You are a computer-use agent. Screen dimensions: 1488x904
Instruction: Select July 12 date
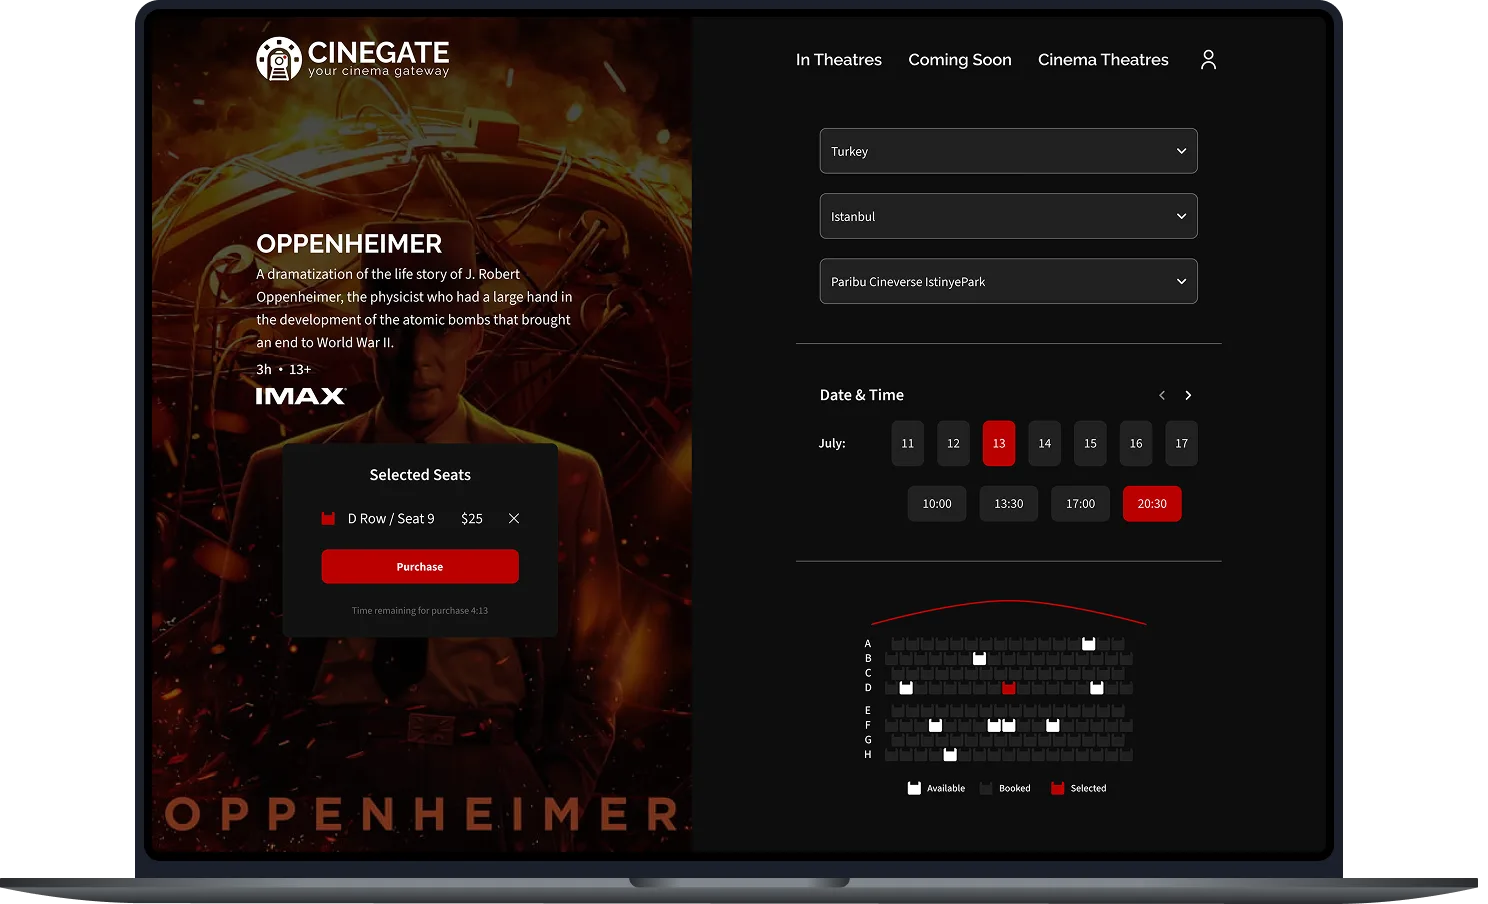coord(953,443)
